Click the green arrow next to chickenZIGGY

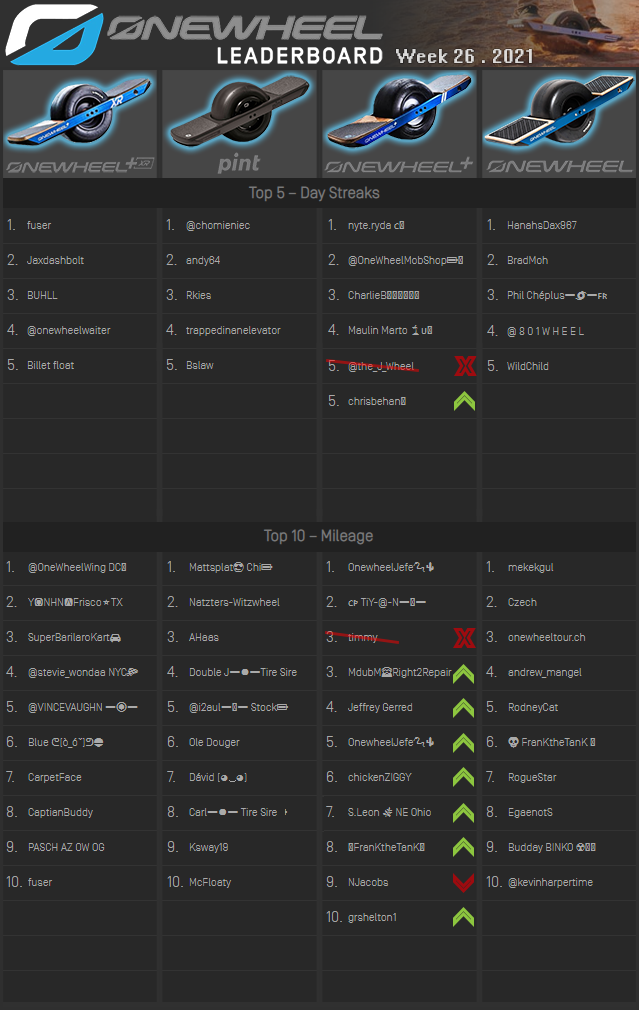click(464, 777)
